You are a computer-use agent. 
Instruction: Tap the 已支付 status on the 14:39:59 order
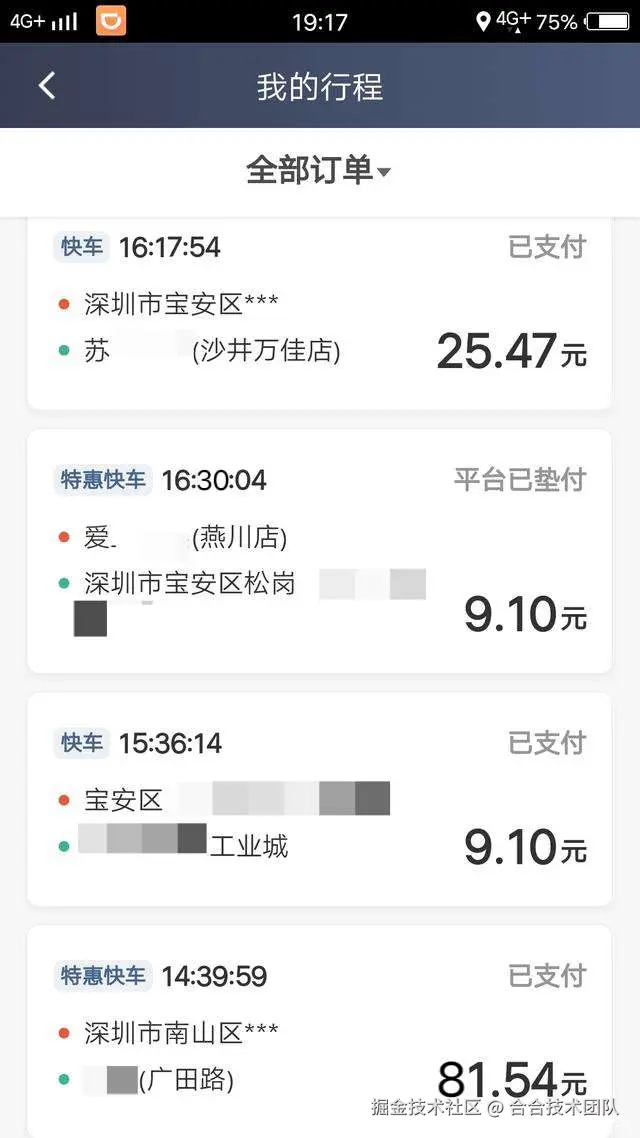pos(547,975)
